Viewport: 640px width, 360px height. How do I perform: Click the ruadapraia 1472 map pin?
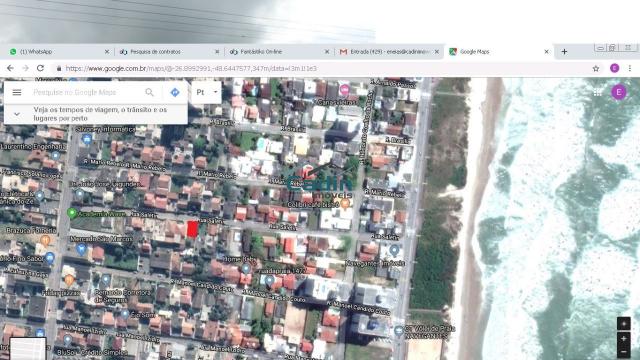[269, 280]
